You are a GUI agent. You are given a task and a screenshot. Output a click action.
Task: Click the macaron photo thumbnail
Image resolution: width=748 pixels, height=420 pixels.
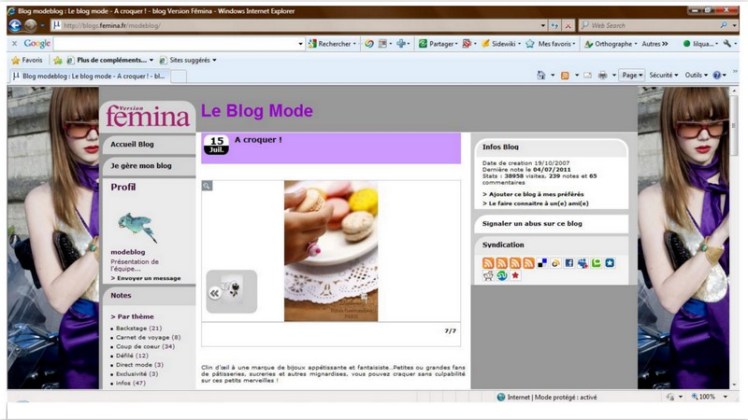pyautogui.click(x=330, y=250)
